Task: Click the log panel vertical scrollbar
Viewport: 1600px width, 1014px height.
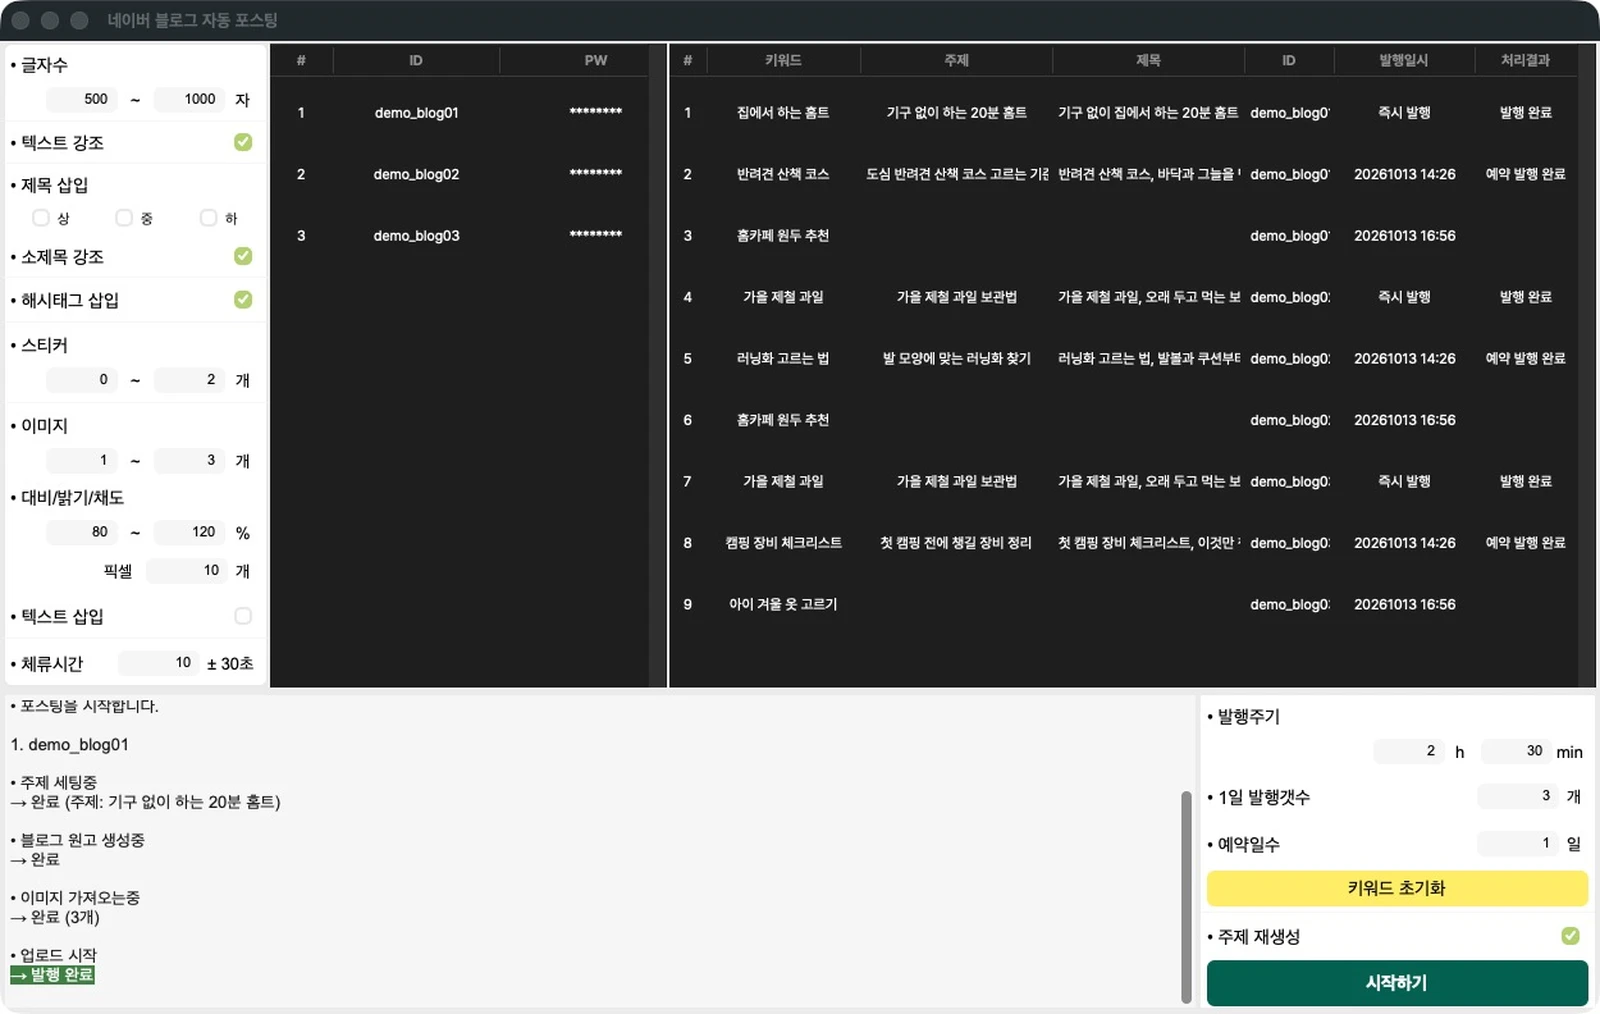Action: click(1186, 896)
